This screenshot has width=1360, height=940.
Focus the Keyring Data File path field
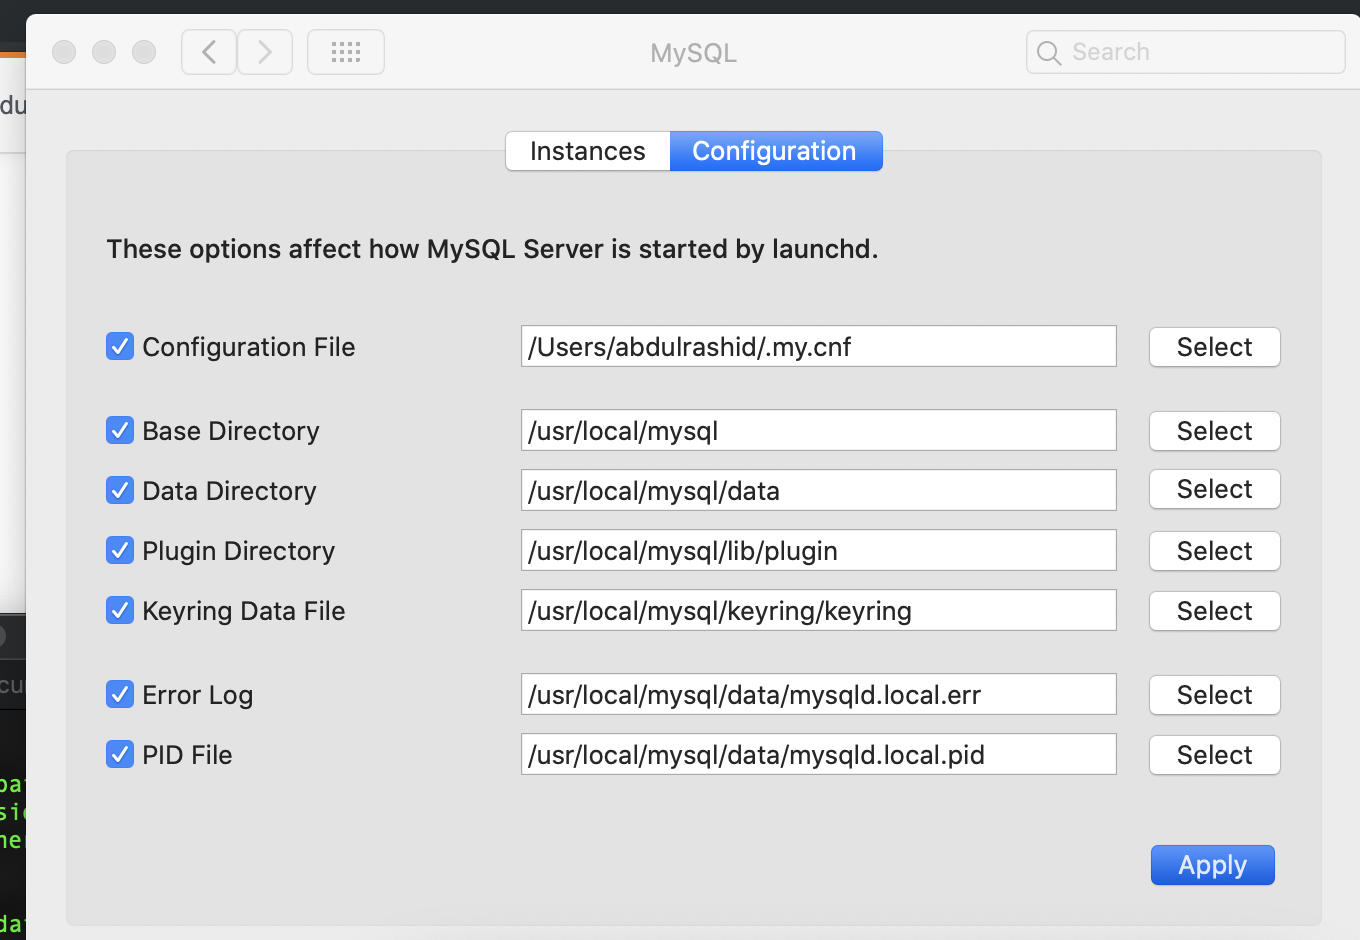(818, 611)
